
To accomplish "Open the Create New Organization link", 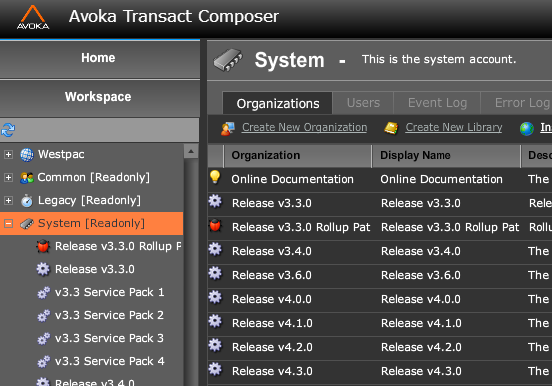I will [x=305, y=127].
